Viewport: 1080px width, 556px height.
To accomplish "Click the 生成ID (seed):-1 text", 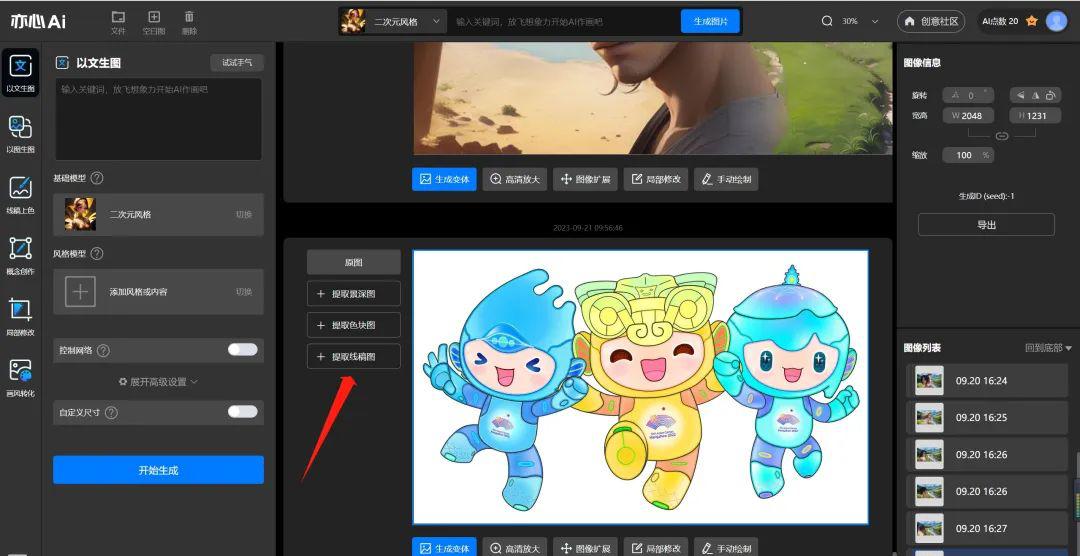I will pyautogui.click(x=986, y=196).
